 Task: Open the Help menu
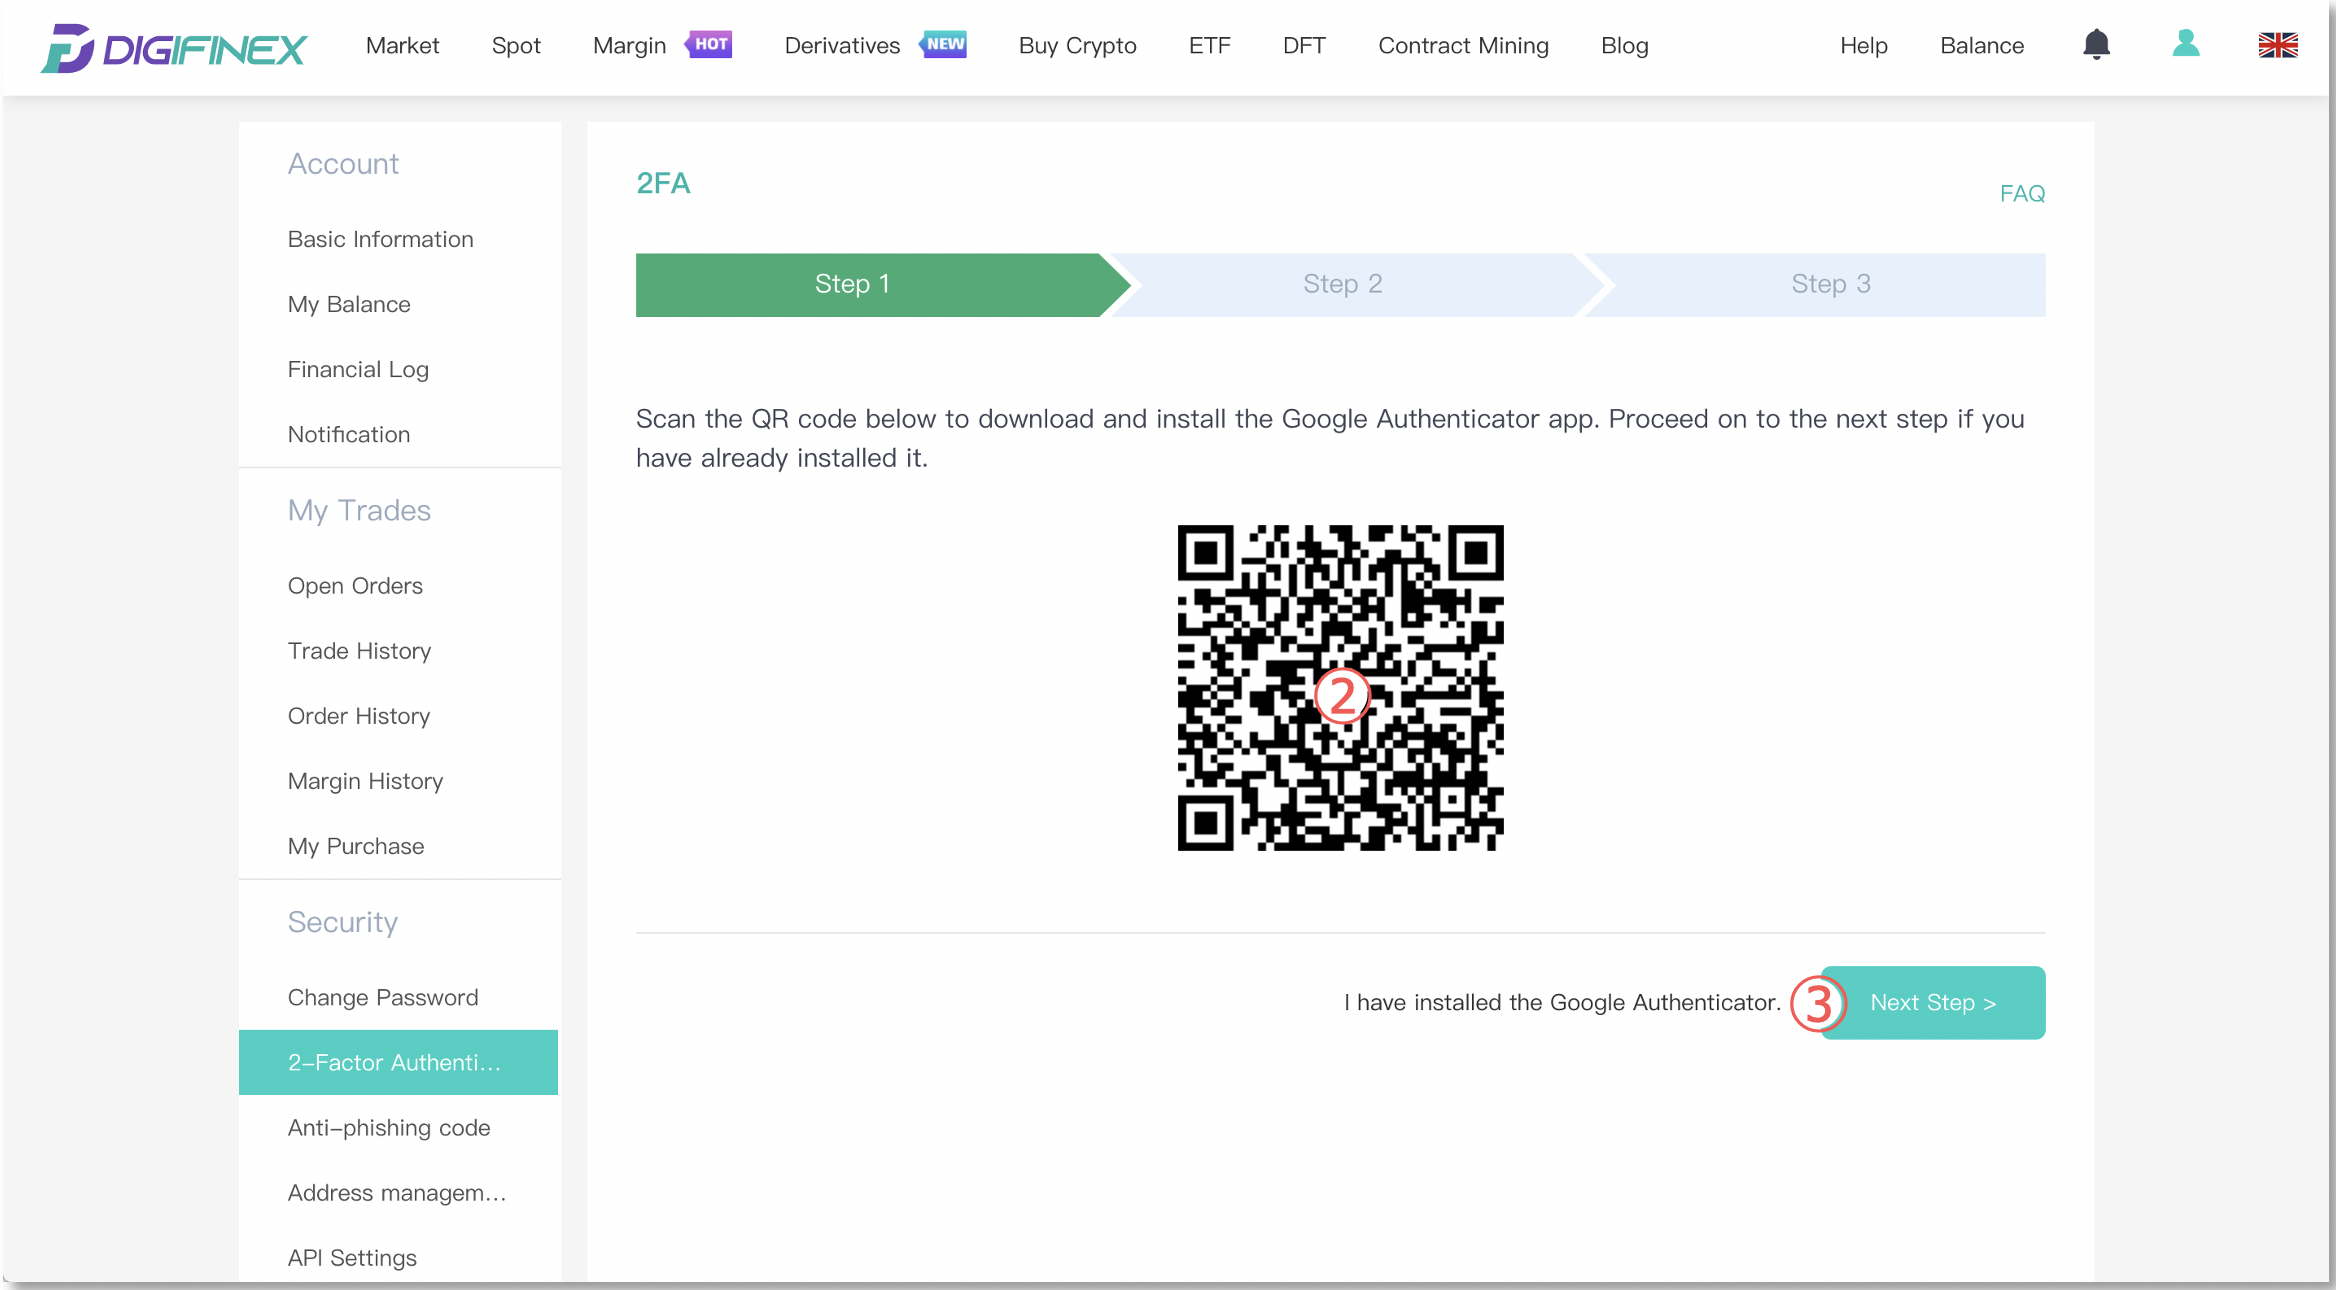click(1863, 45)
